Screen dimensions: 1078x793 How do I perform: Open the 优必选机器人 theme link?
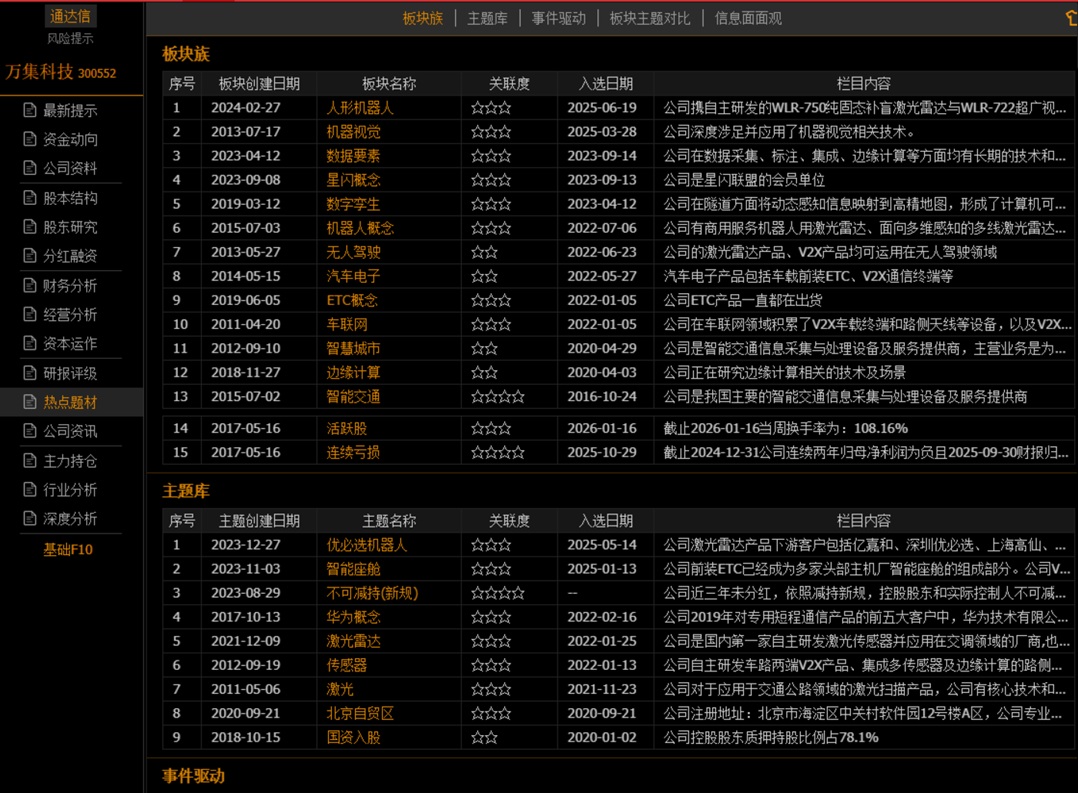(366, 545)
